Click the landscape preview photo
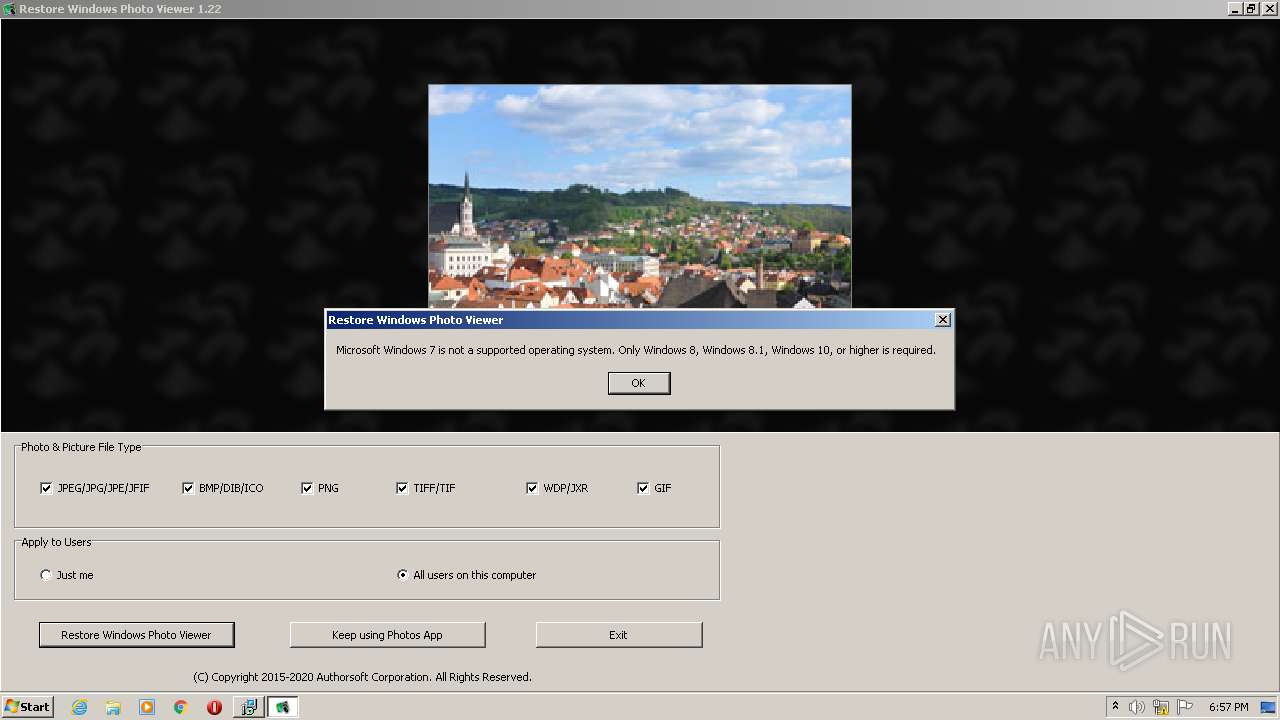This screenshot has height=720, width=1280. 640,196
